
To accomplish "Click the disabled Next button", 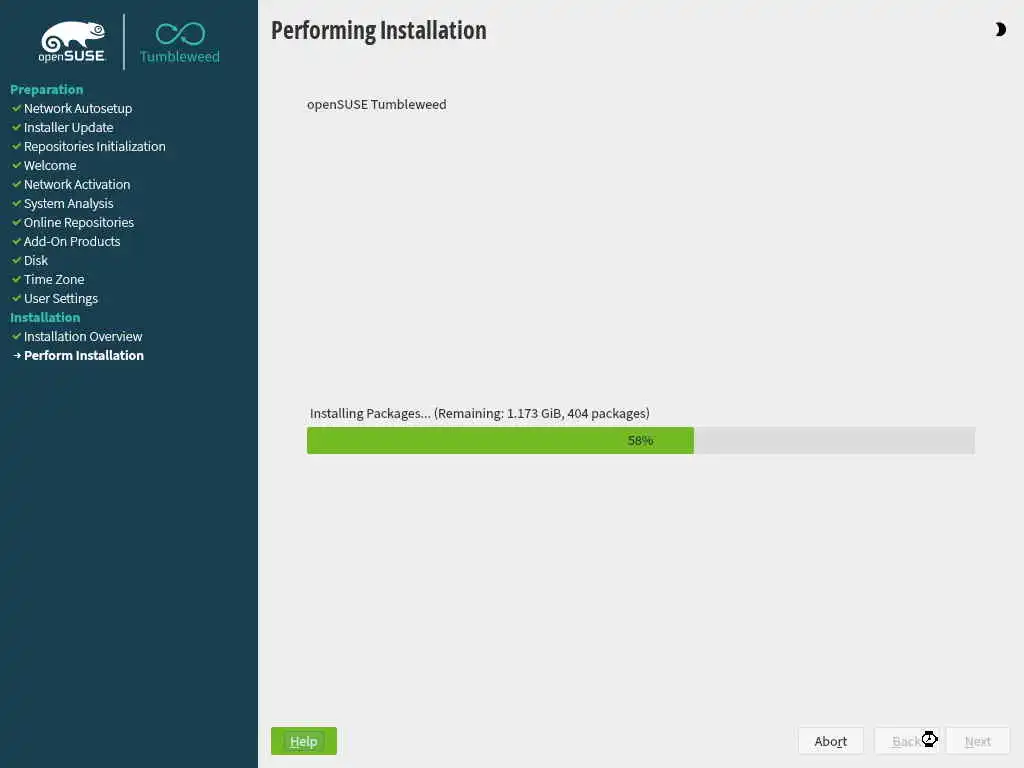I will (978, 741).
